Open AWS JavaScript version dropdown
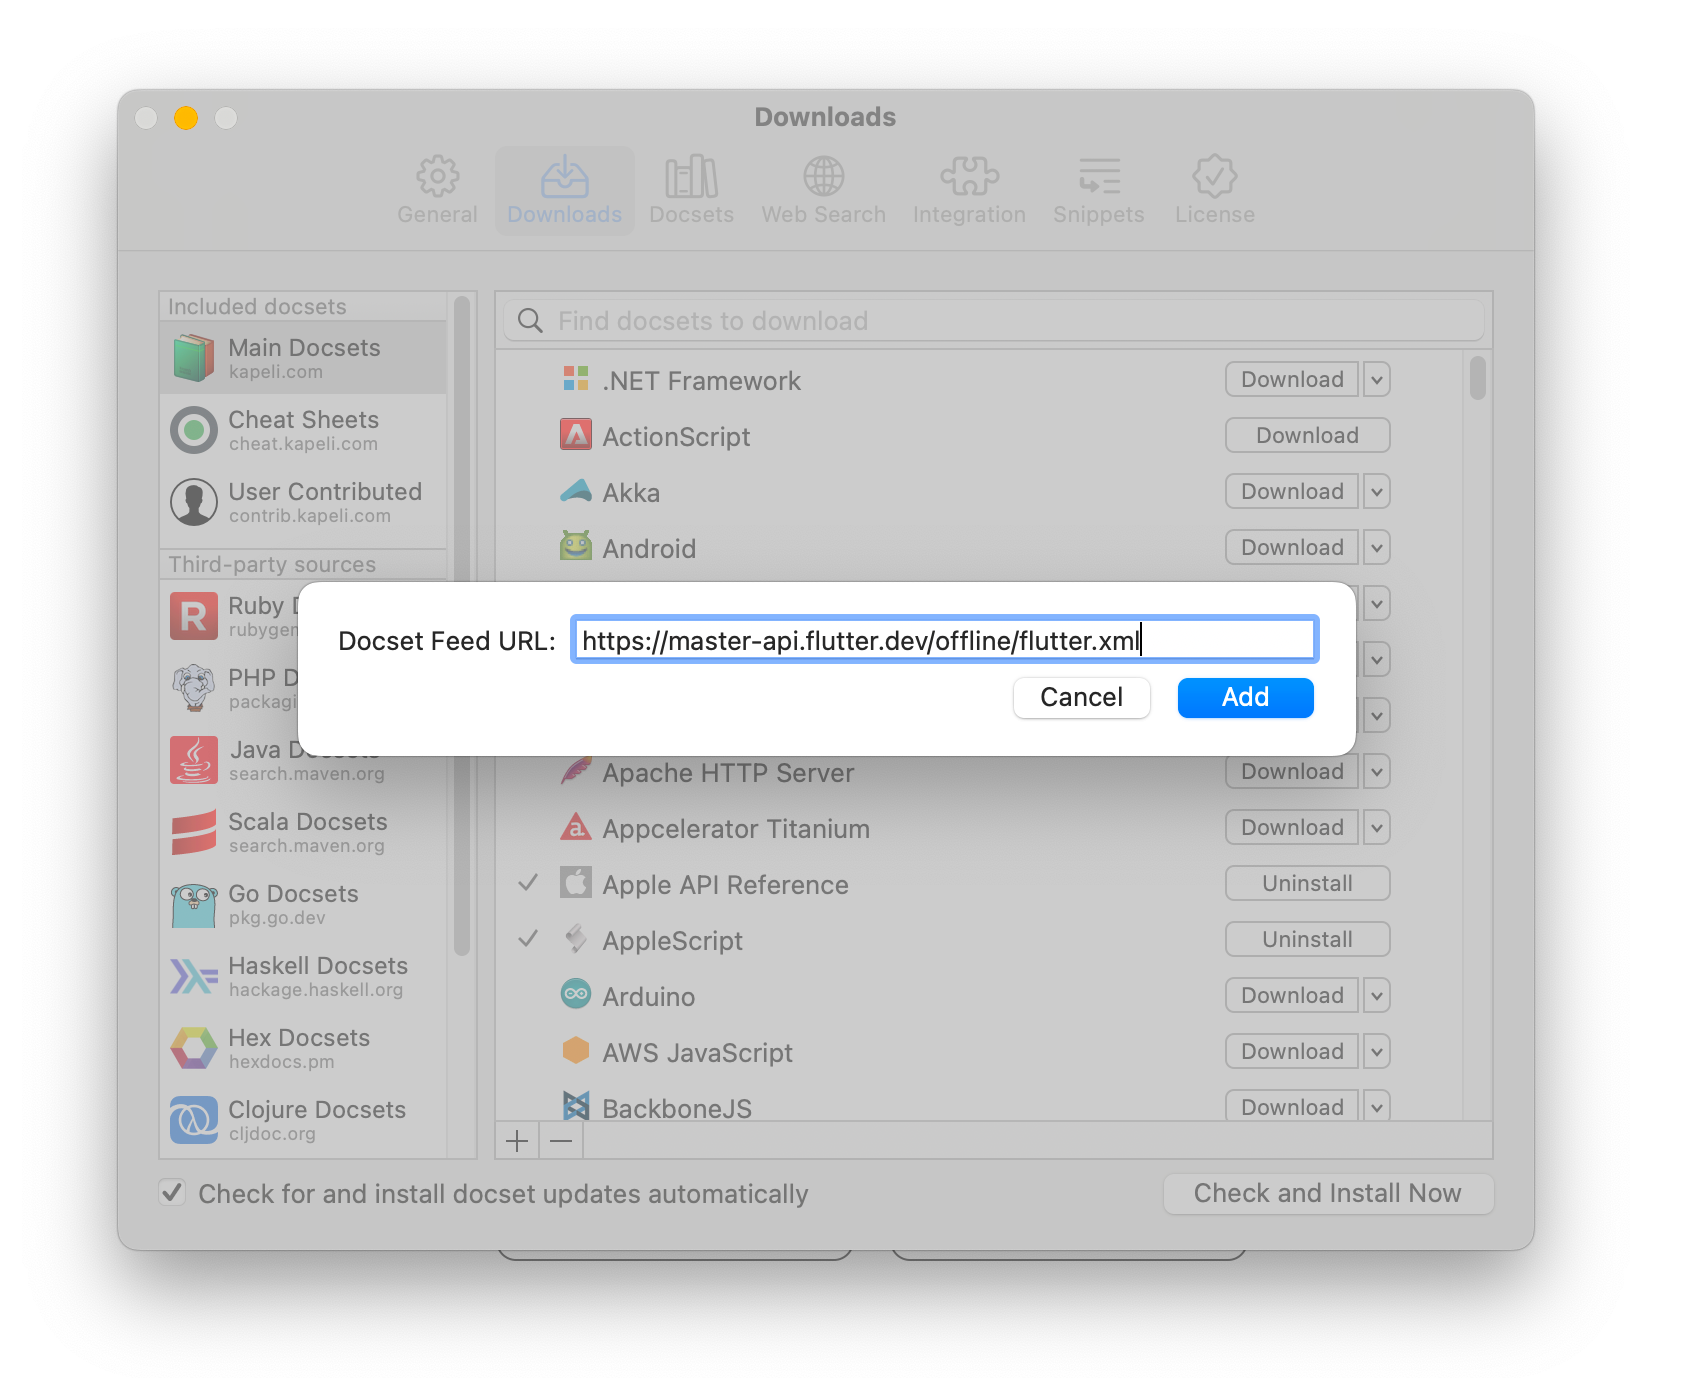The width and height of the screenshot is (1688, 1378). point(1377,1051)
